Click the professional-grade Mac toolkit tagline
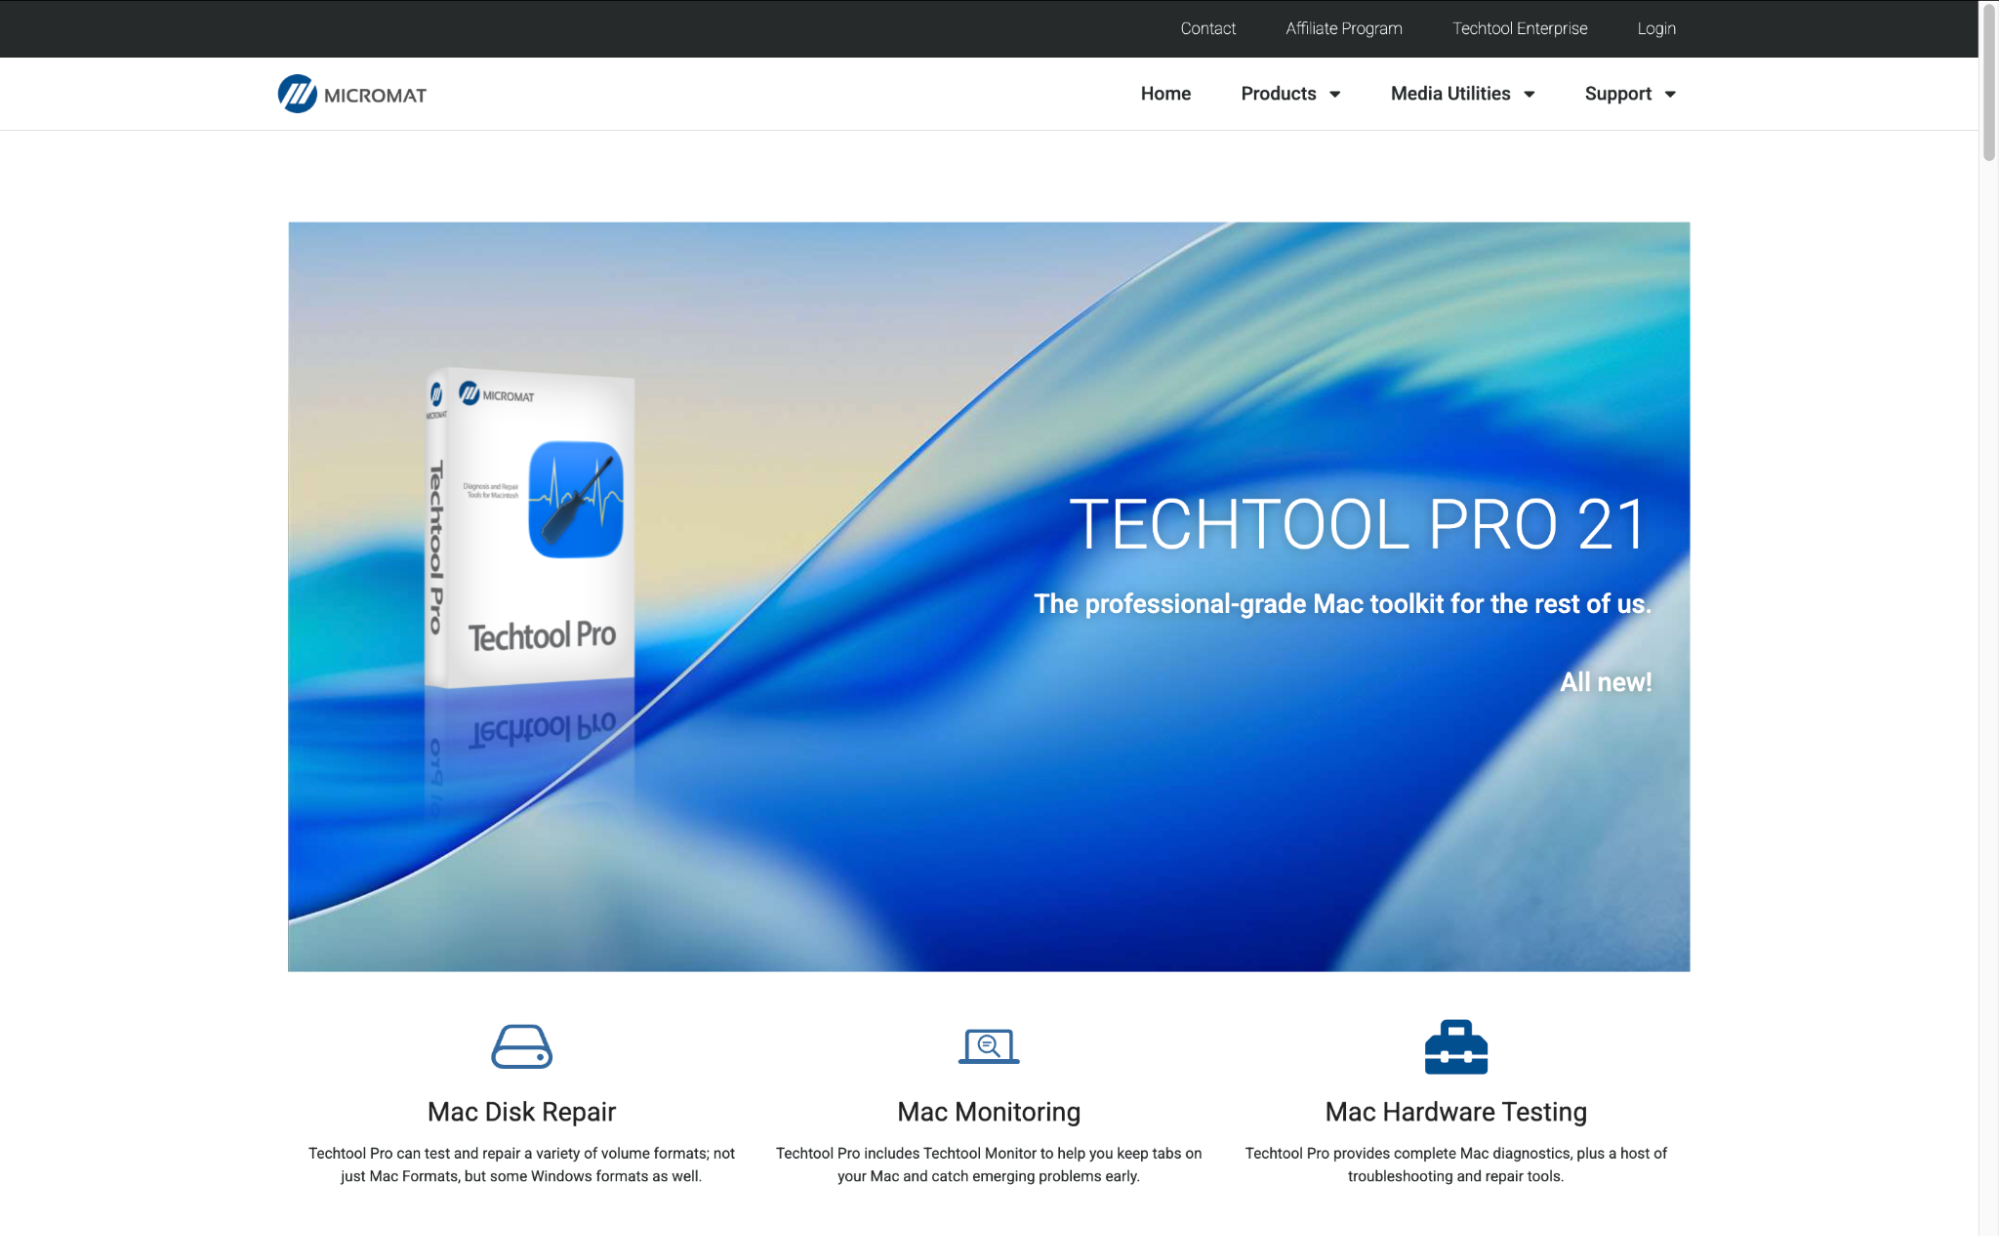This screenshot has width=1999, height=1236. (1342, 604)
